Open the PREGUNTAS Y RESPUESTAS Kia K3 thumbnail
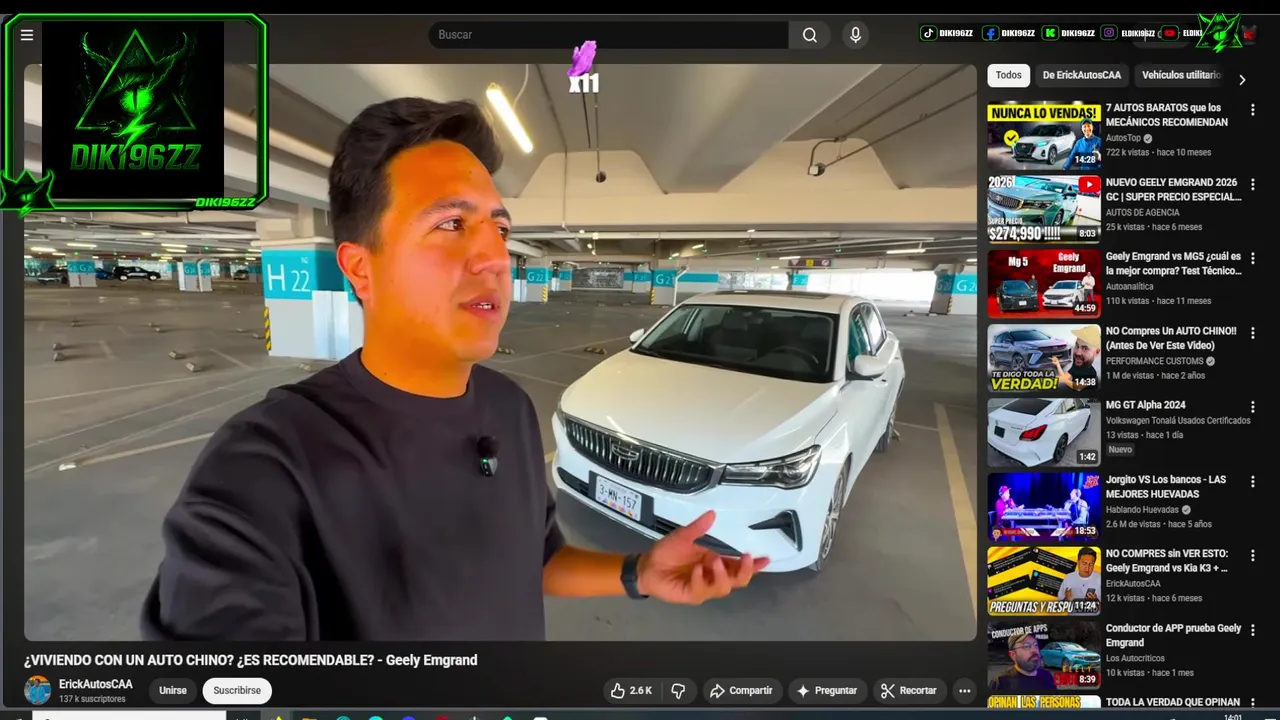 click(1044, 580)
